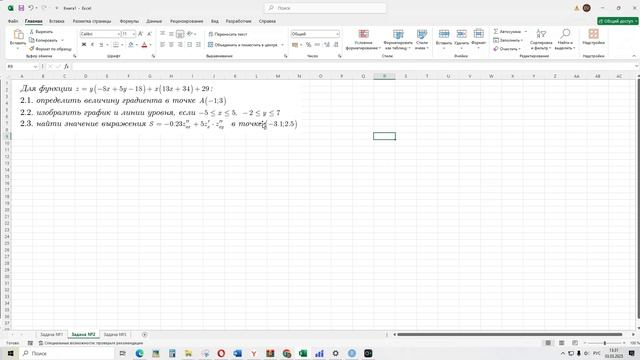The image size is (640, 360).
Task: Click the fill color bucket icon
Action: click(x=131, y=44)
